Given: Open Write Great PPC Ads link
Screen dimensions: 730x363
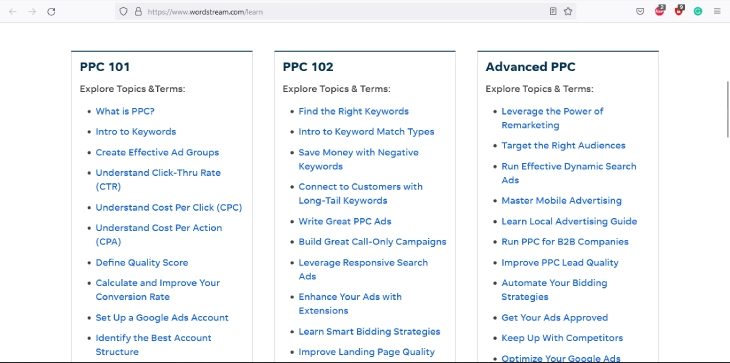Looking at the screenshot, I should point(345,221).
